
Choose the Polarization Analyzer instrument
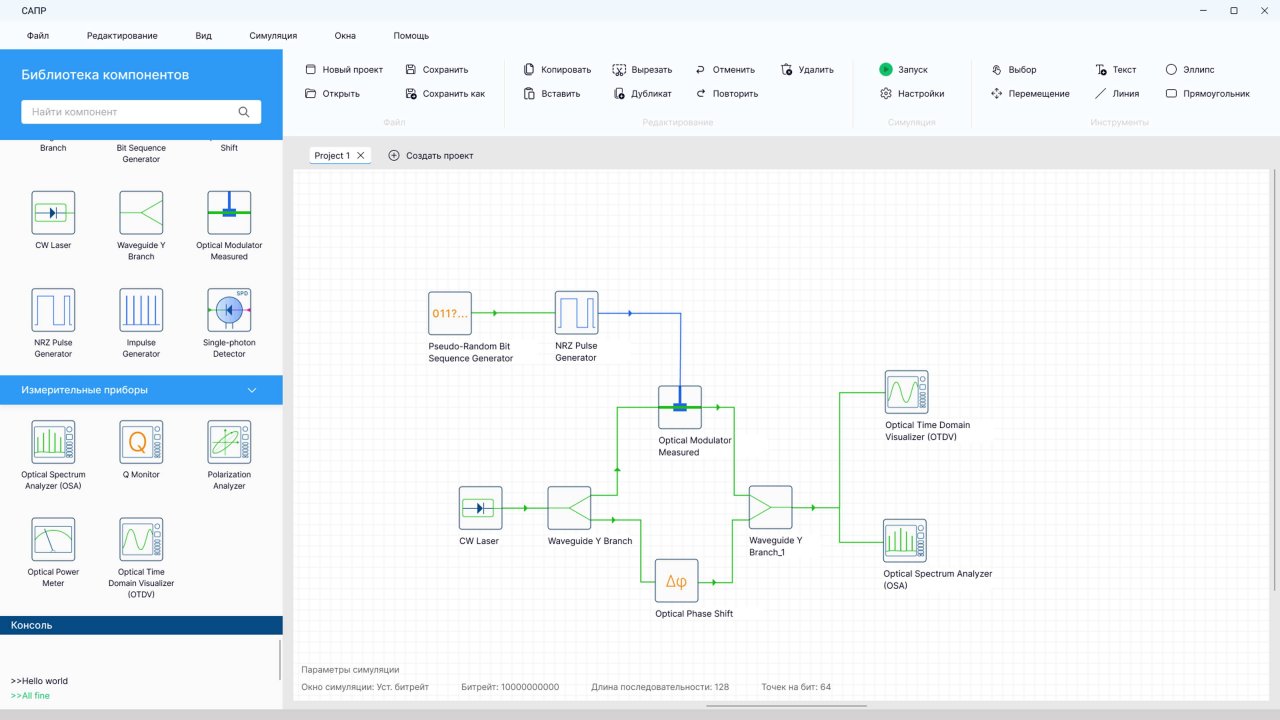tap(228, 442)
